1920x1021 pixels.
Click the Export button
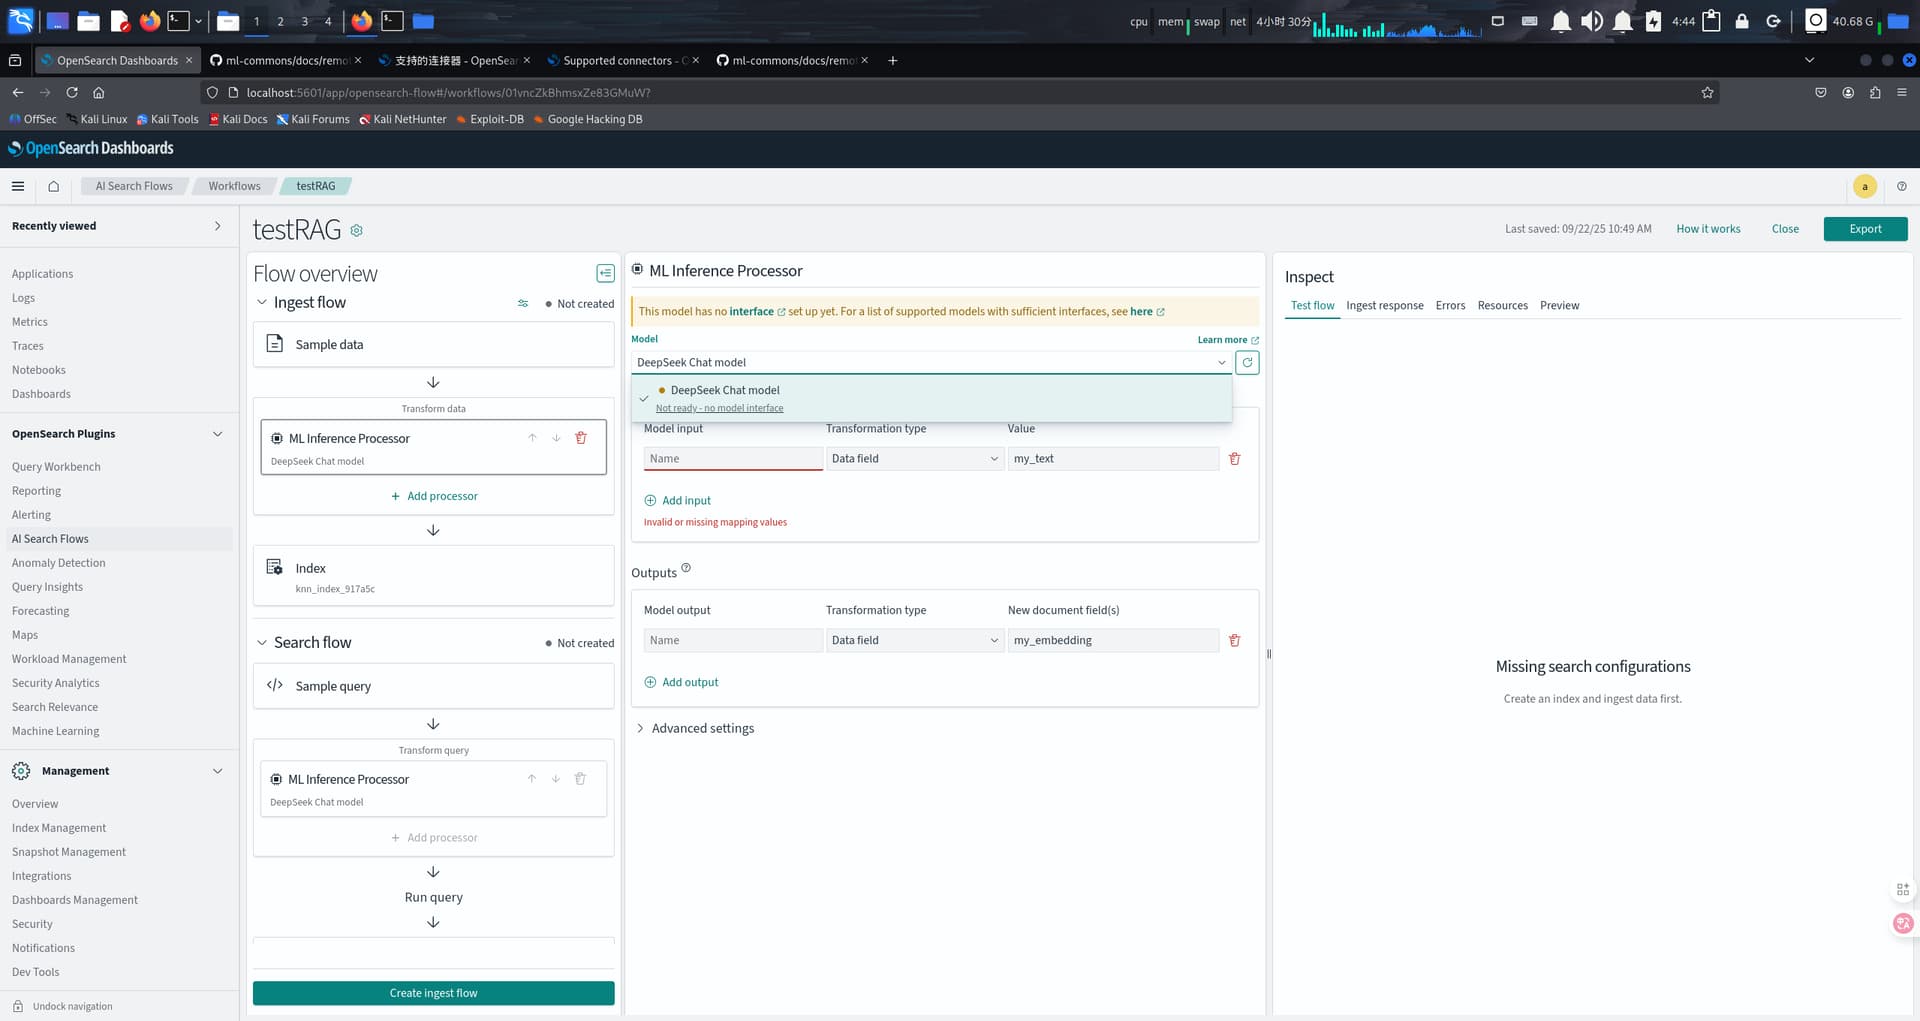1865,229
